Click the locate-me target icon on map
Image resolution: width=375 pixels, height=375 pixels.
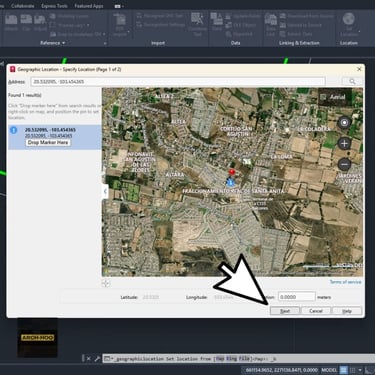344,123
